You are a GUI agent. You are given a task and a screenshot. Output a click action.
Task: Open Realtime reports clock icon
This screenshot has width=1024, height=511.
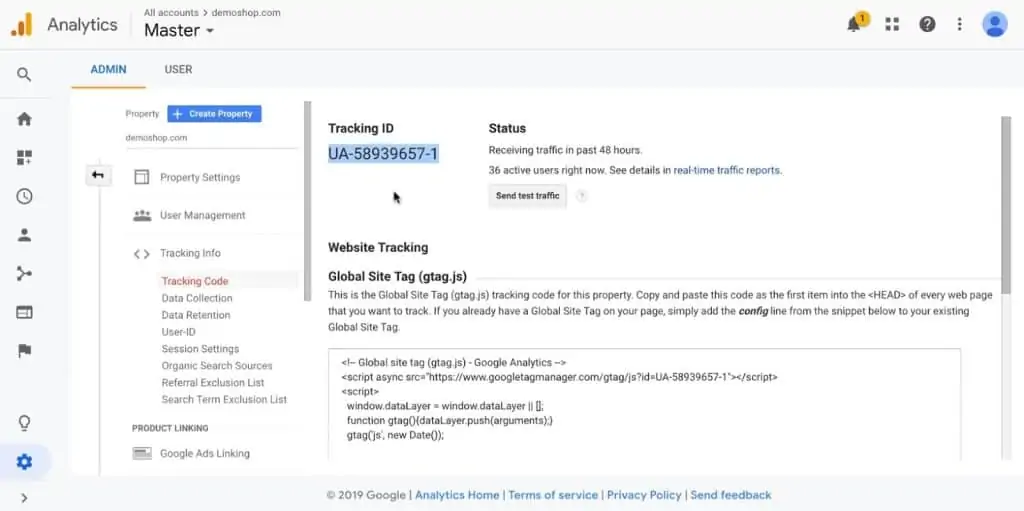point(24,197)
